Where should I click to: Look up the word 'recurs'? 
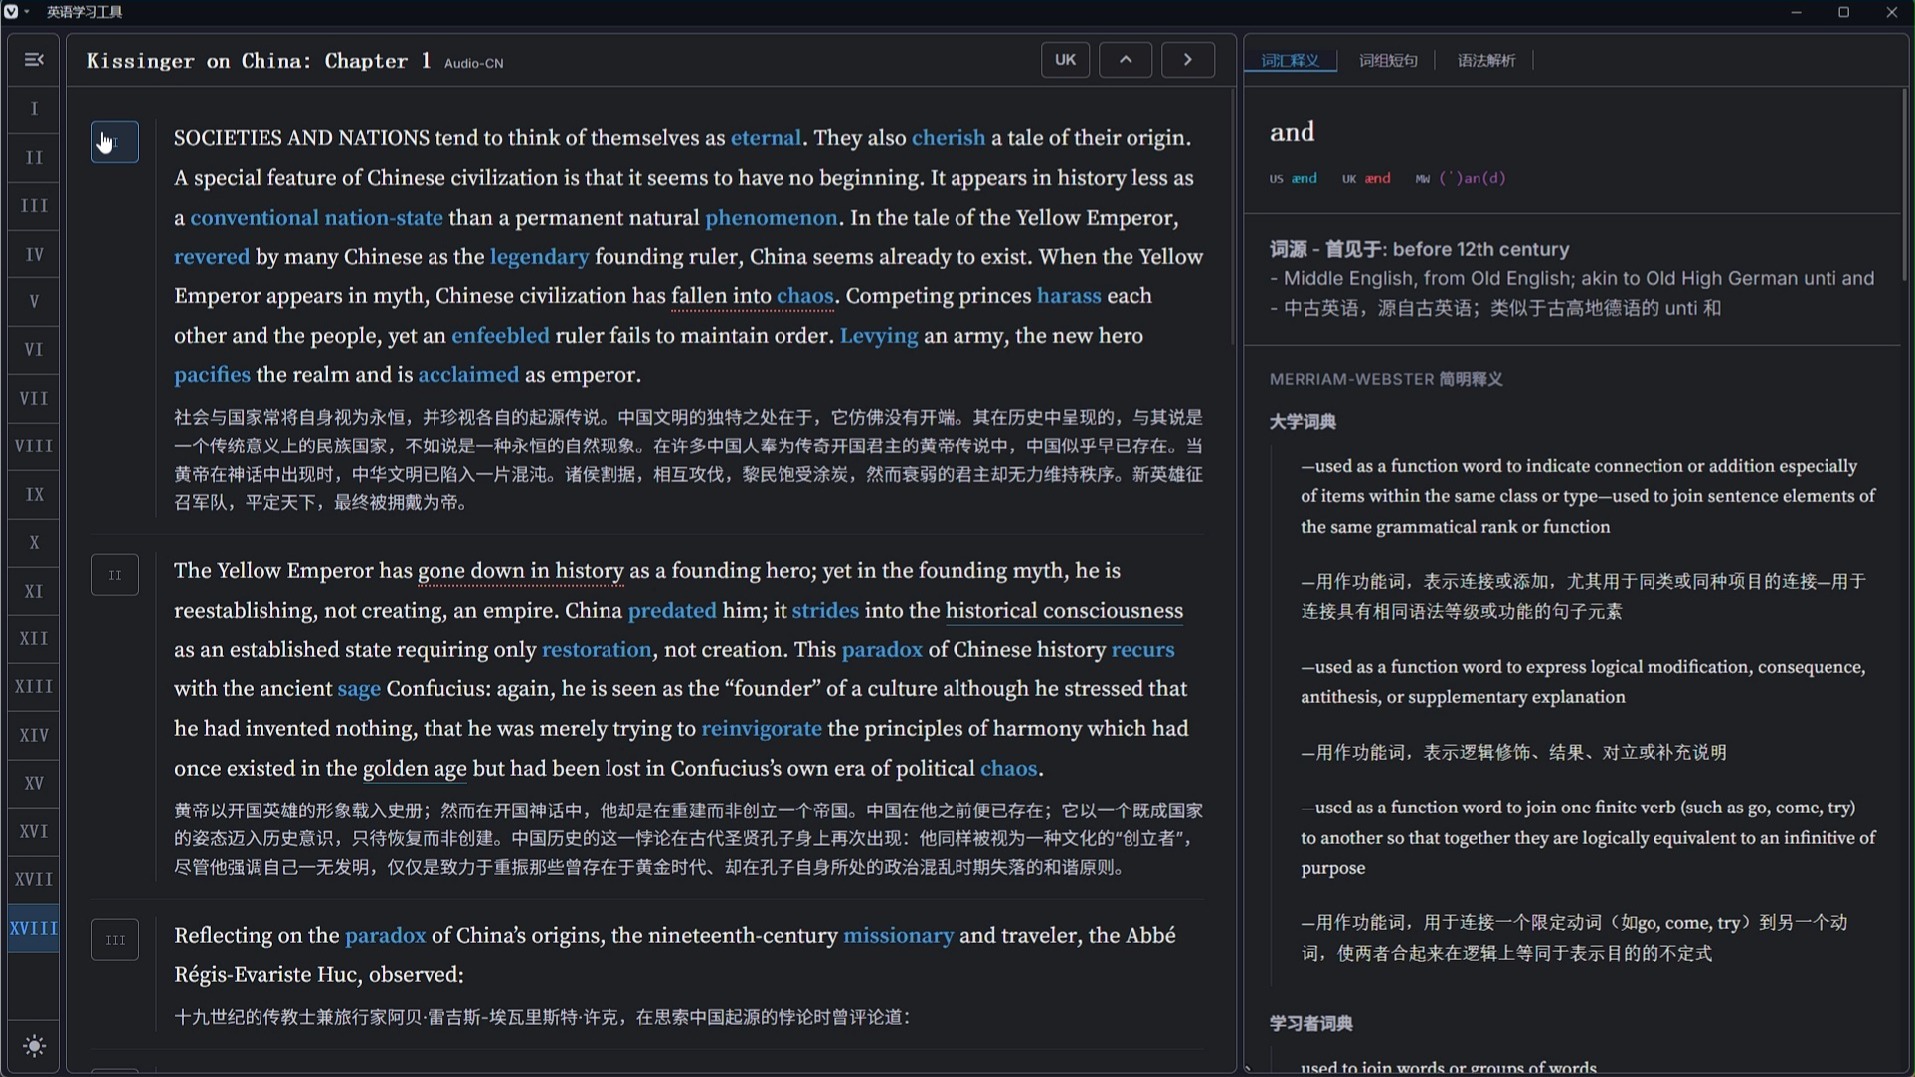[1143, 650]
